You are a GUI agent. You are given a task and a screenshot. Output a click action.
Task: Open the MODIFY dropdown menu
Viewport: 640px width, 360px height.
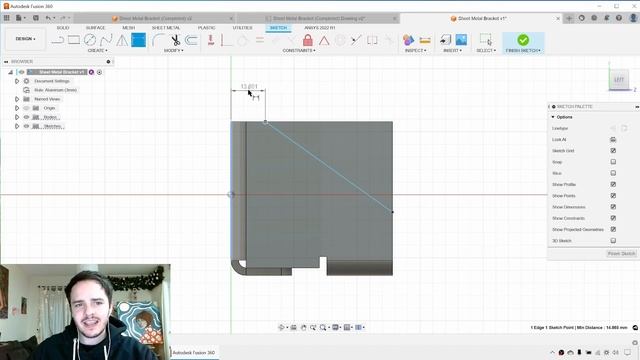[173, 50]
